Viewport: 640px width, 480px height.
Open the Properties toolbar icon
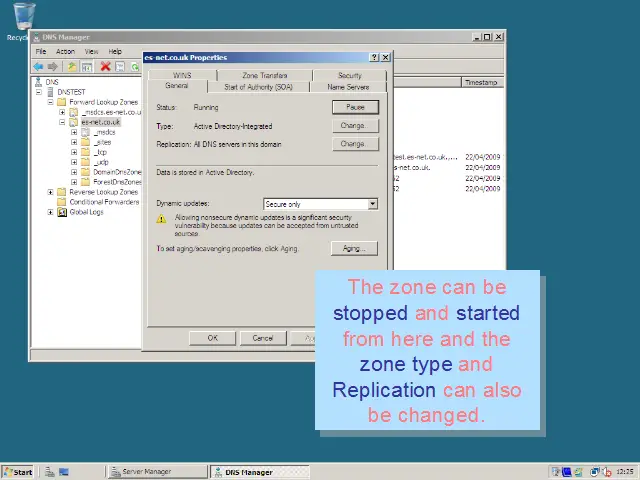click(120, 67)
